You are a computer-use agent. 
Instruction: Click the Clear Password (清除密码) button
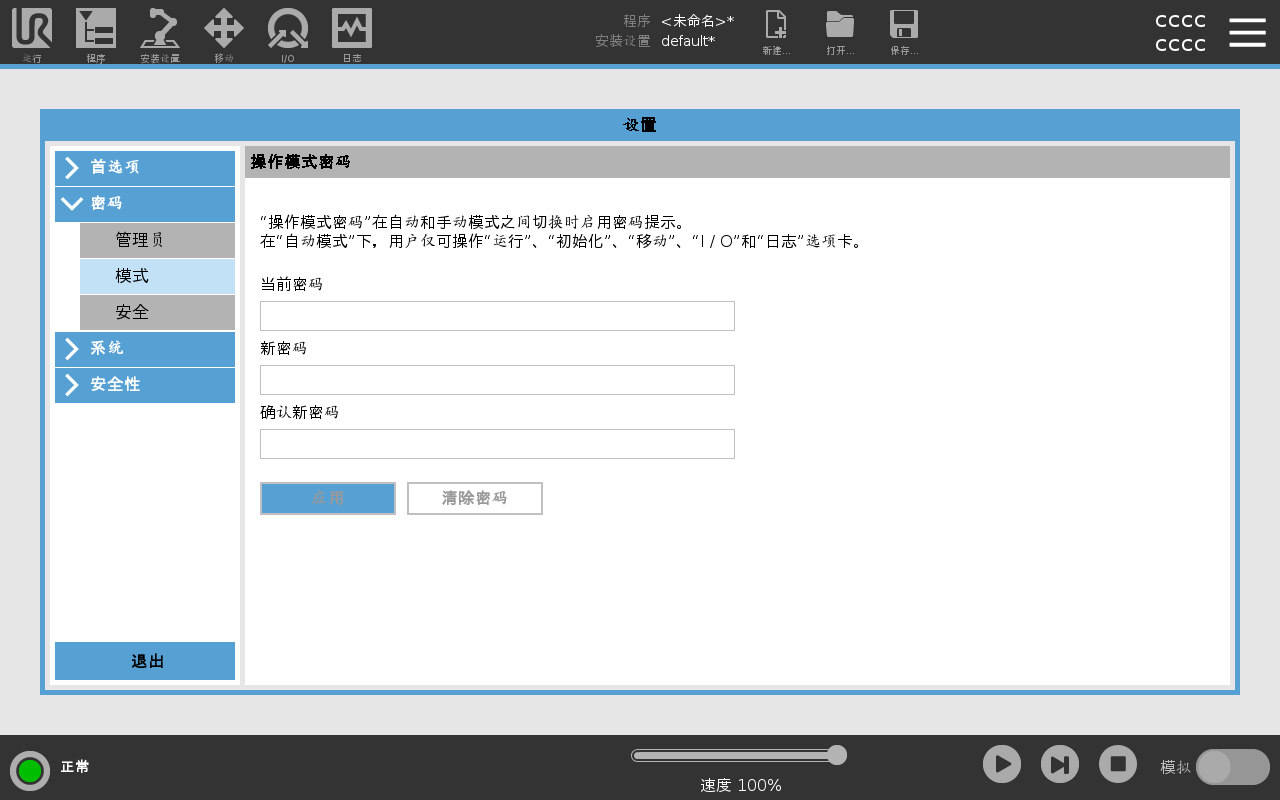(475, 498)
